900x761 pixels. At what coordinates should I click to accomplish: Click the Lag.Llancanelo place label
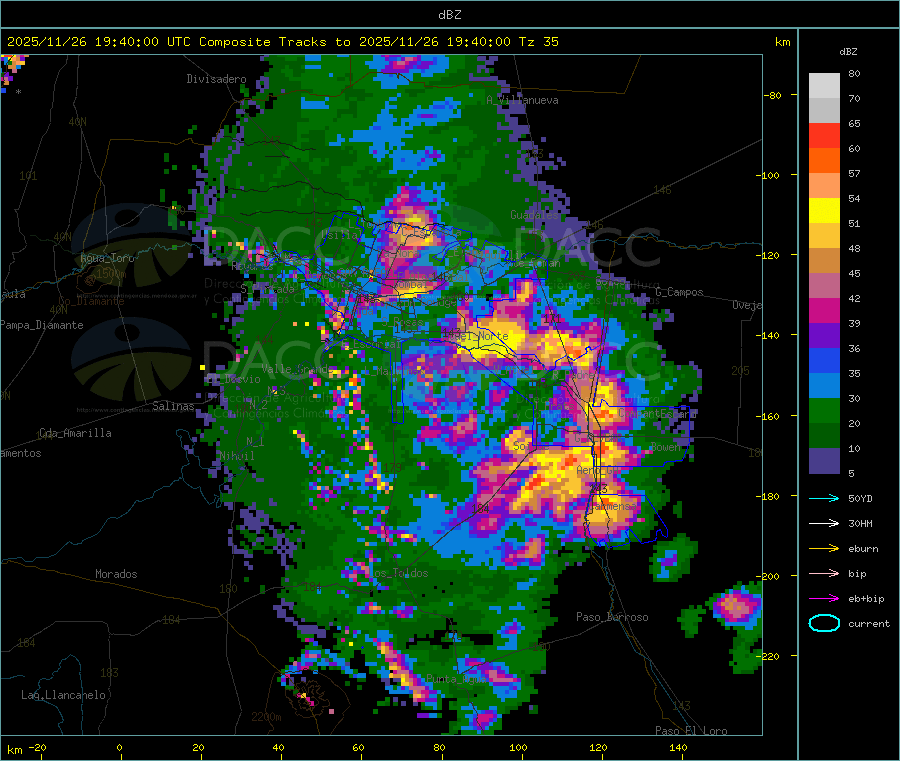click(x=63, y=695)
